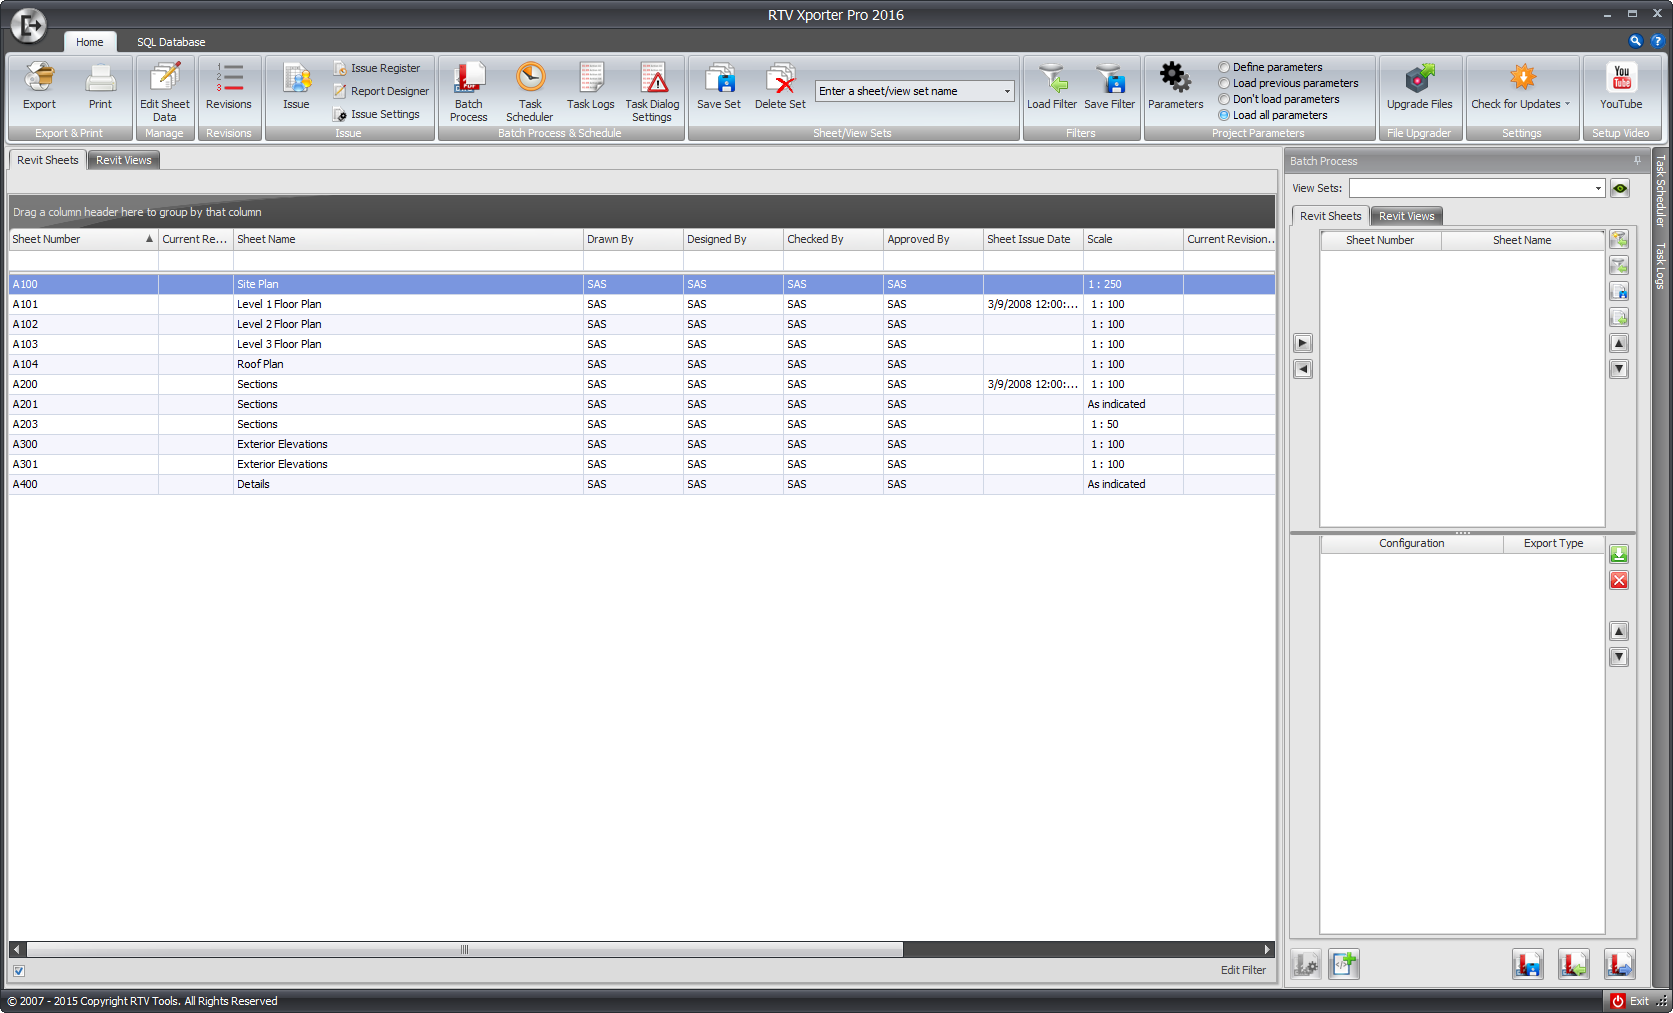The image size is (1673, 1013).
Task: Open Task Logs in the ribbon
Action: coord(590,90)
